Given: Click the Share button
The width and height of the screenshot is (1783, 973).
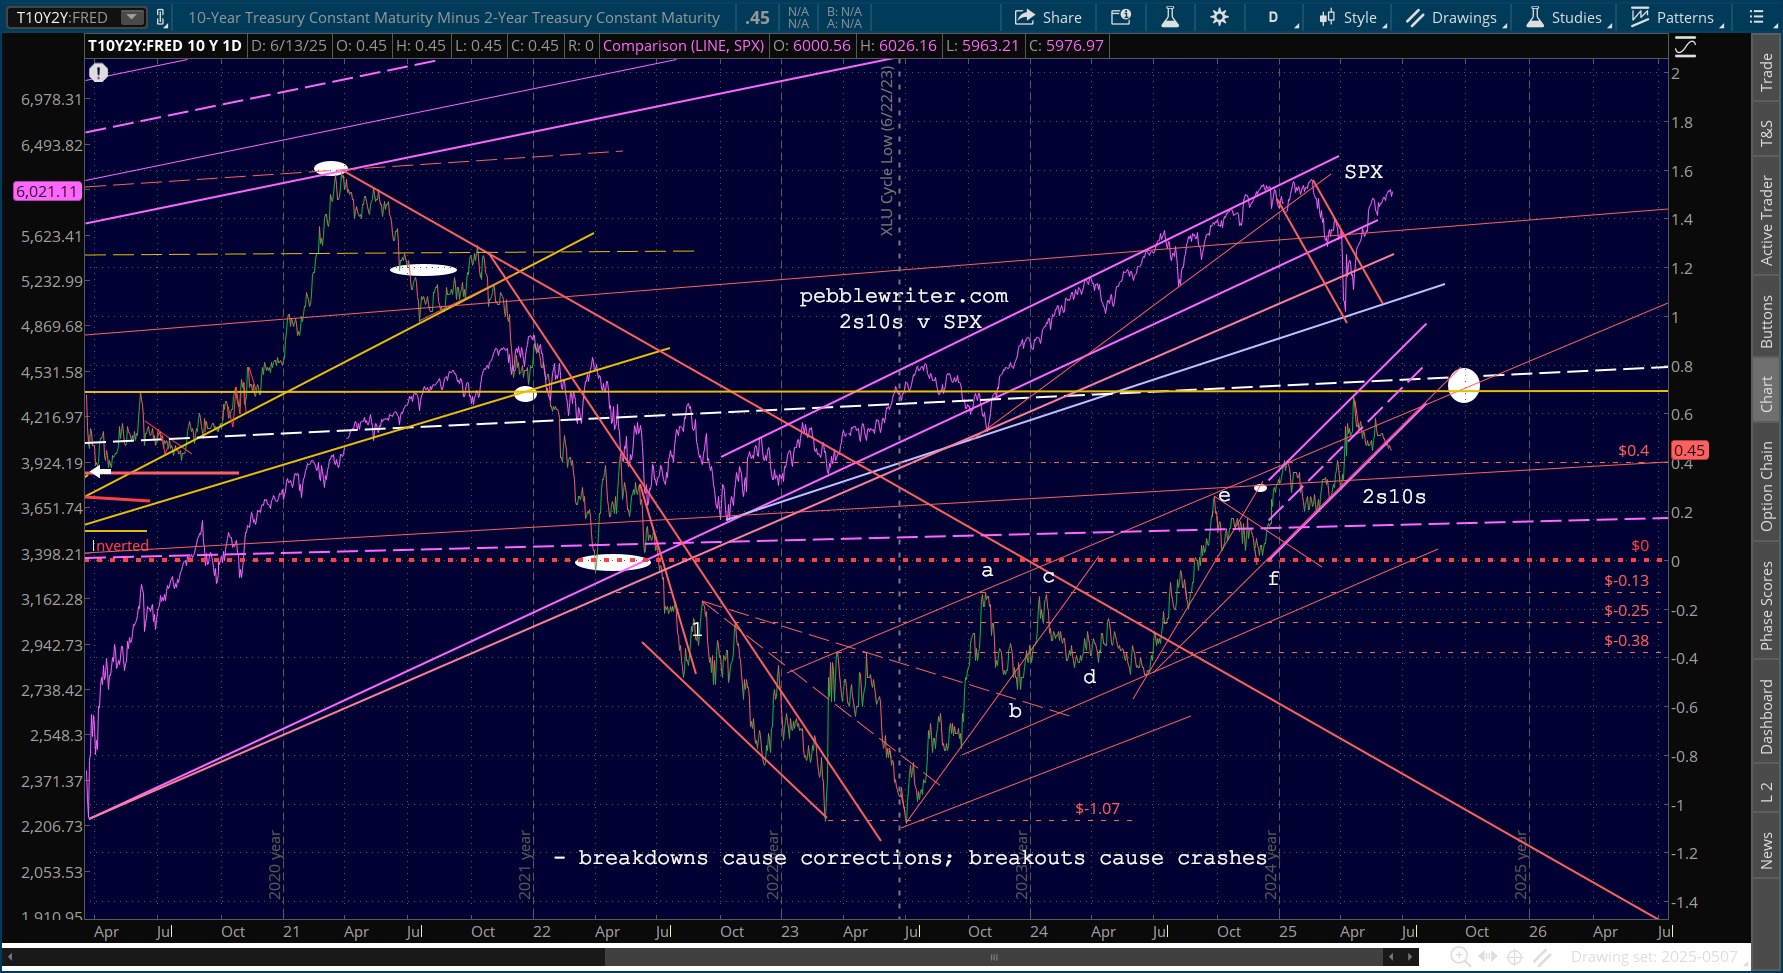Looking at the screenshot, I should [1048, 17].
